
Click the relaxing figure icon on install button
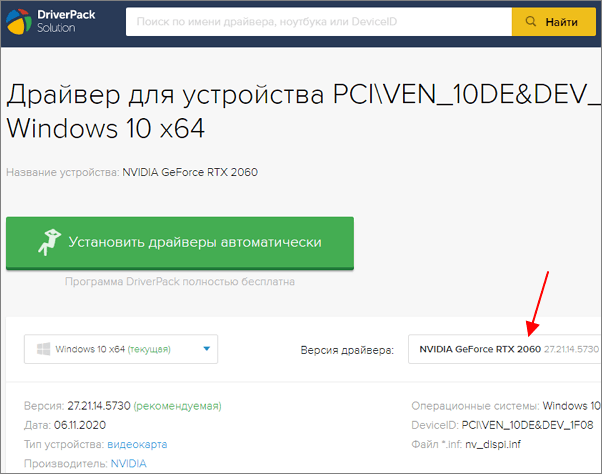(50, 242)
